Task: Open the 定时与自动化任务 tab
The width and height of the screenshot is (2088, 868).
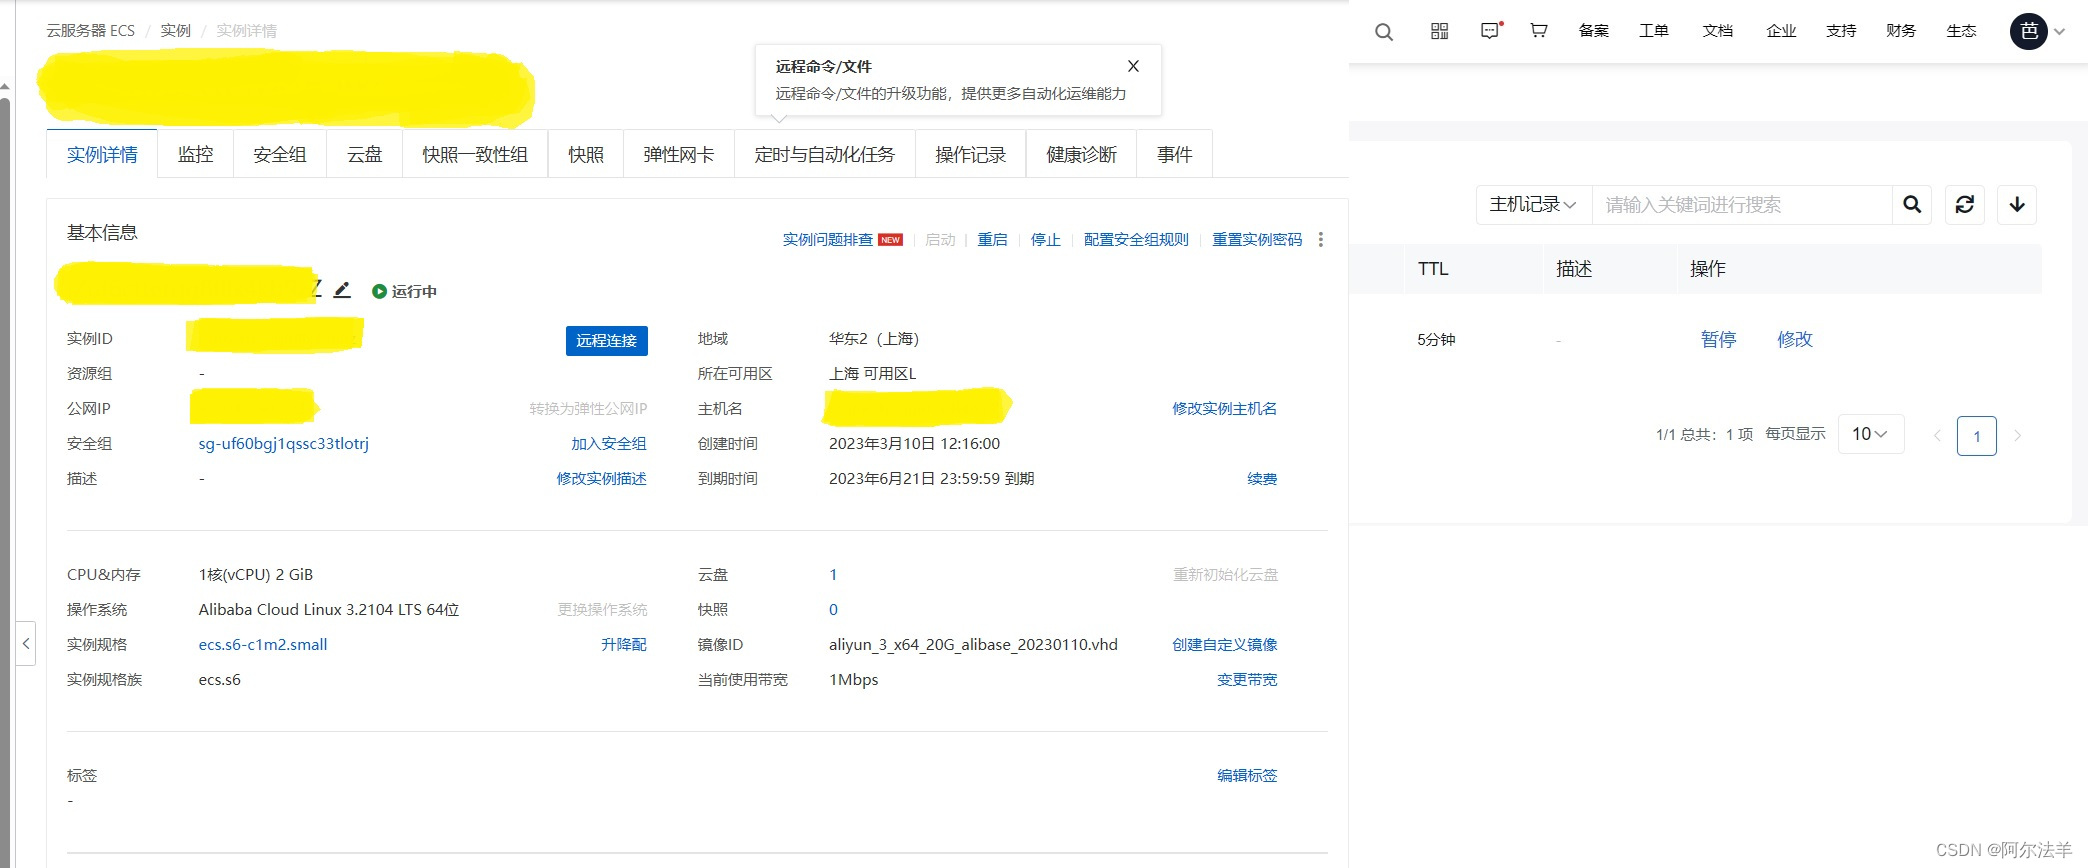Action: pyautogui.click(x=825, y=154)
